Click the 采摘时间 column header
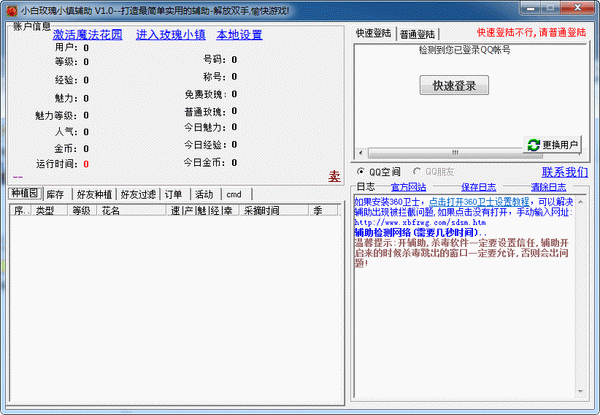This screenshot has width=600, height=415. 274,210
